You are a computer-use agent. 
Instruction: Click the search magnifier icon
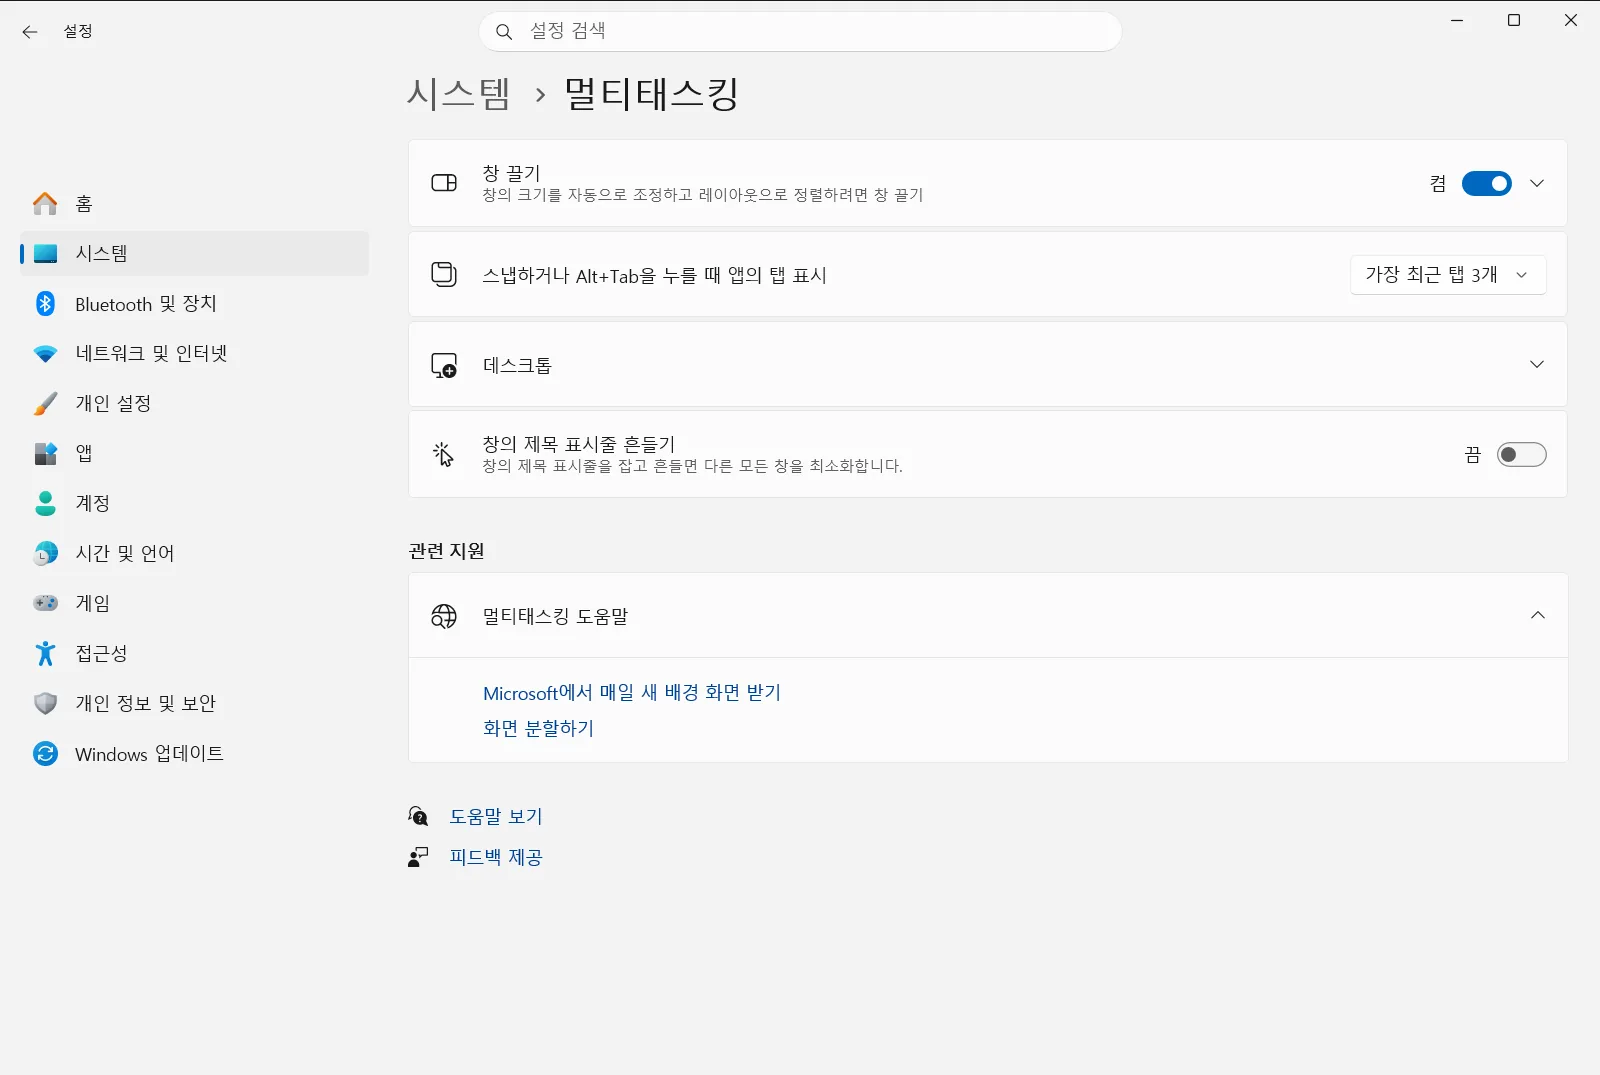[x=504, y=32]
